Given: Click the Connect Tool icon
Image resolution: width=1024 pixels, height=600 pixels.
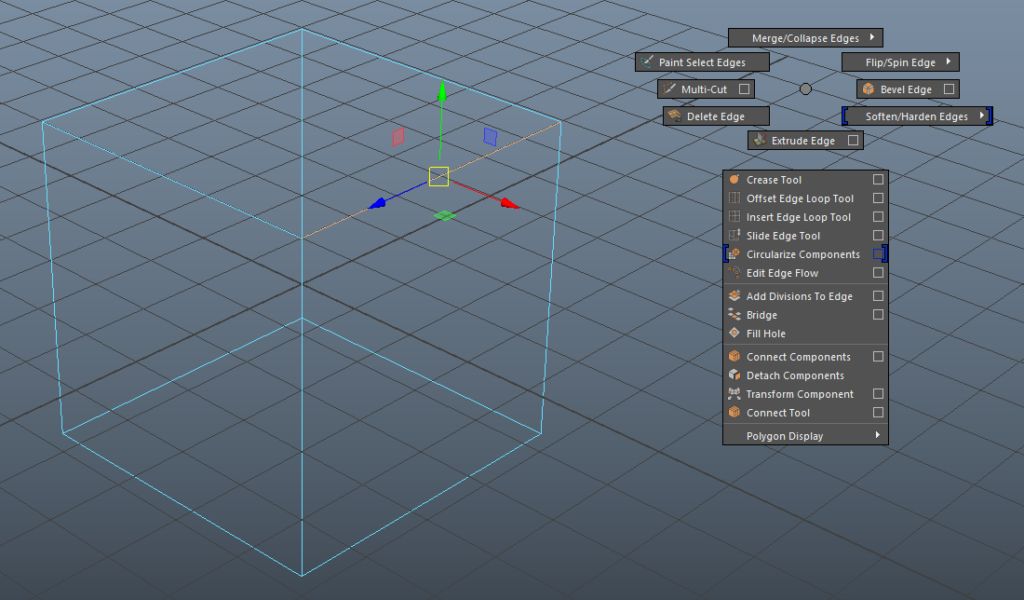Looking at the screenshot, I should [x=734, y=413].
